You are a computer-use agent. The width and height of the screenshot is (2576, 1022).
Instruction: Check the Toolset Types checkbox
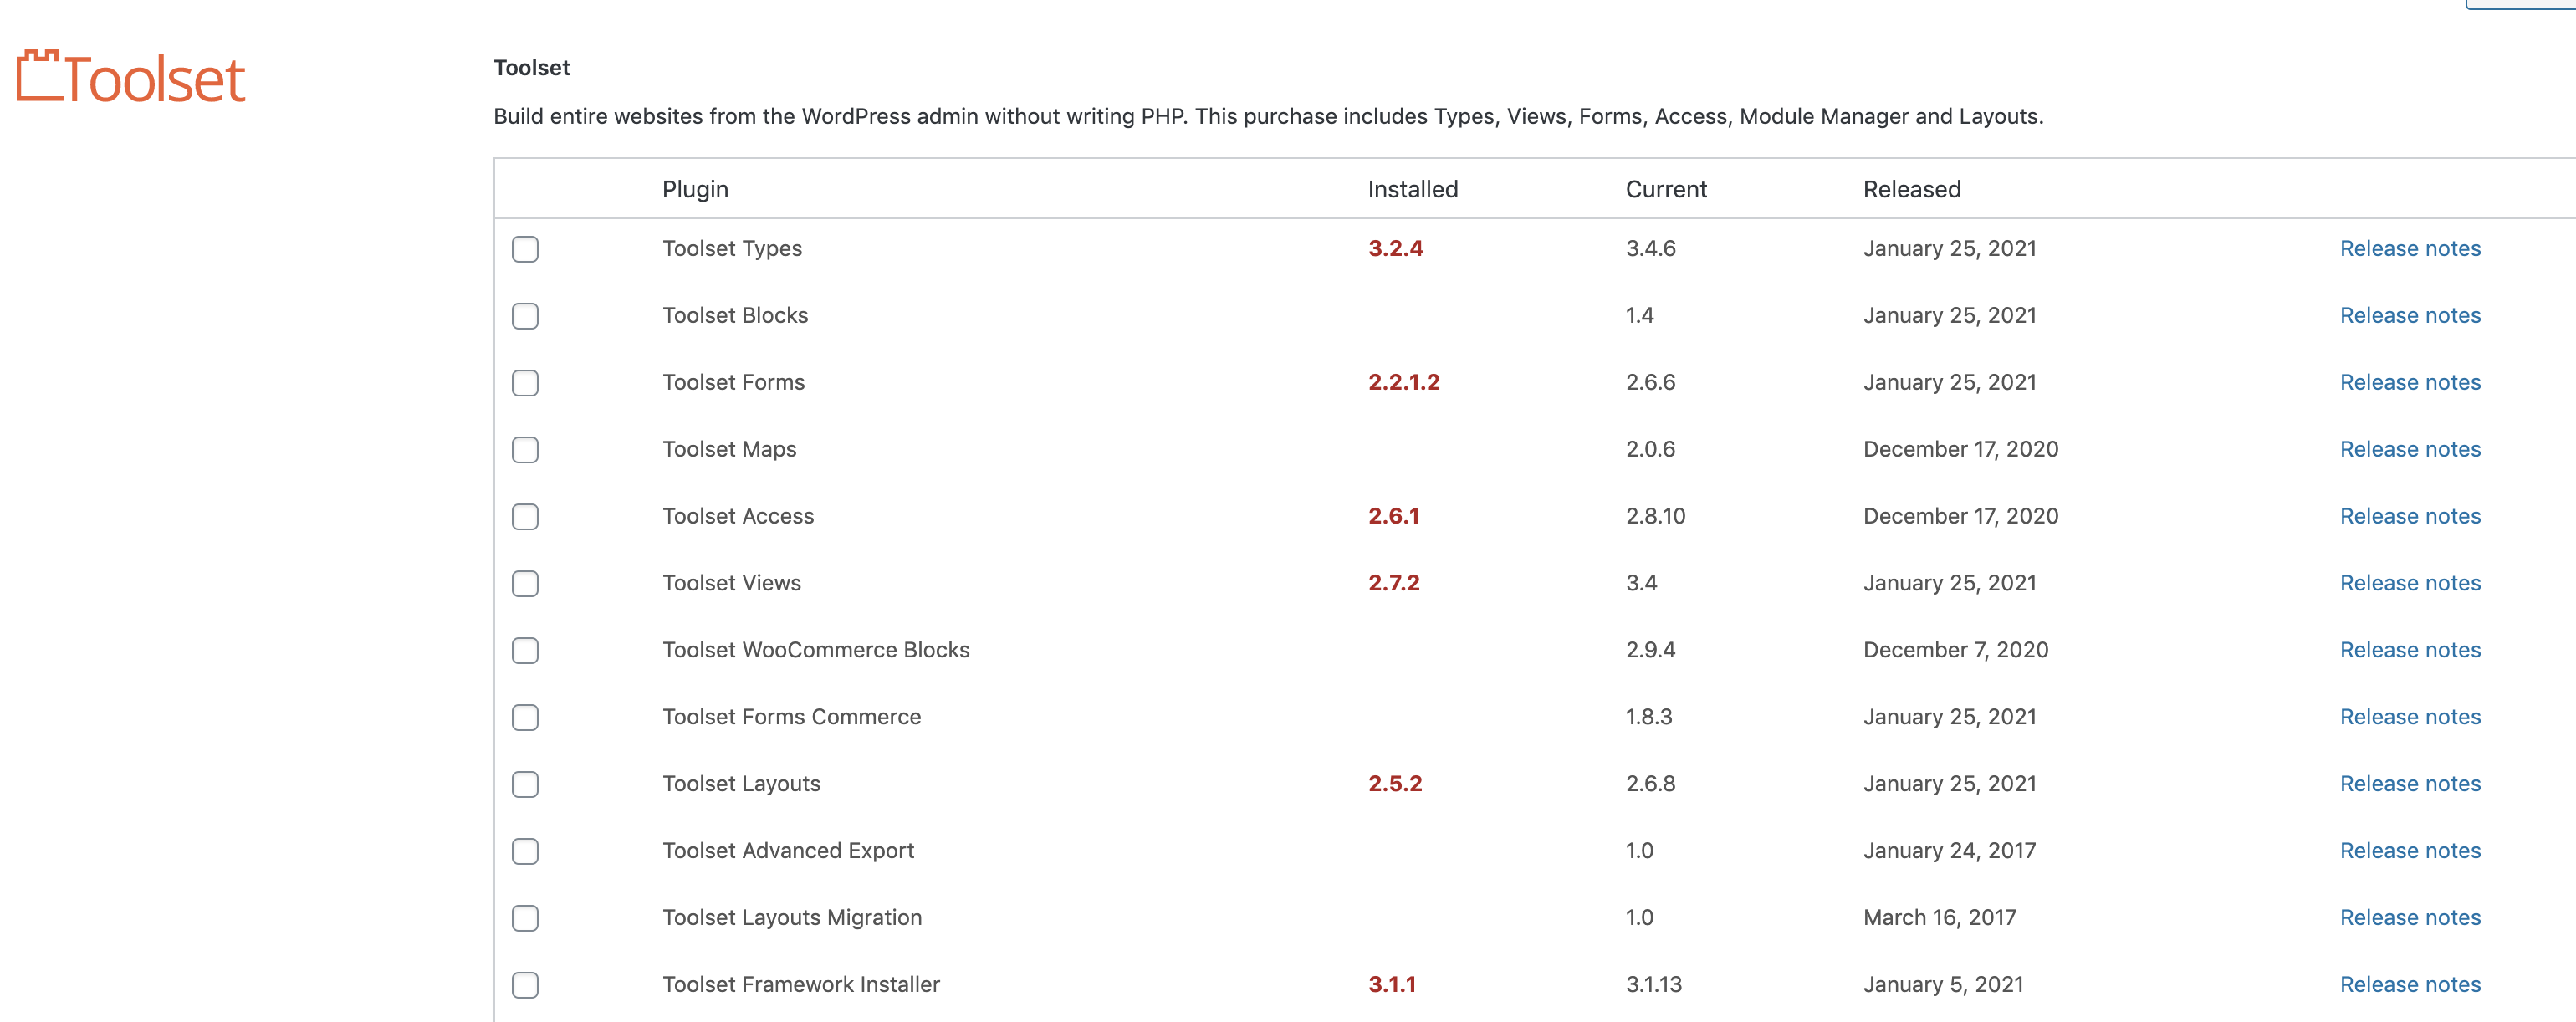(x=525, y=249)
